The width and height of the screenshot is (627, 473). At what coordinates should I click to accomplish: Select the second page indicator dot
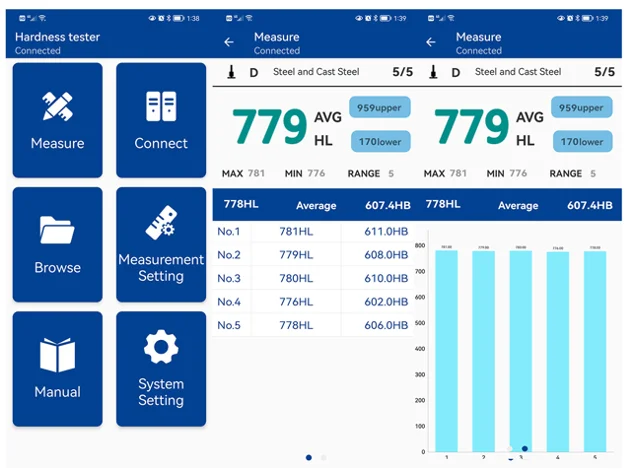click(323, 457)
